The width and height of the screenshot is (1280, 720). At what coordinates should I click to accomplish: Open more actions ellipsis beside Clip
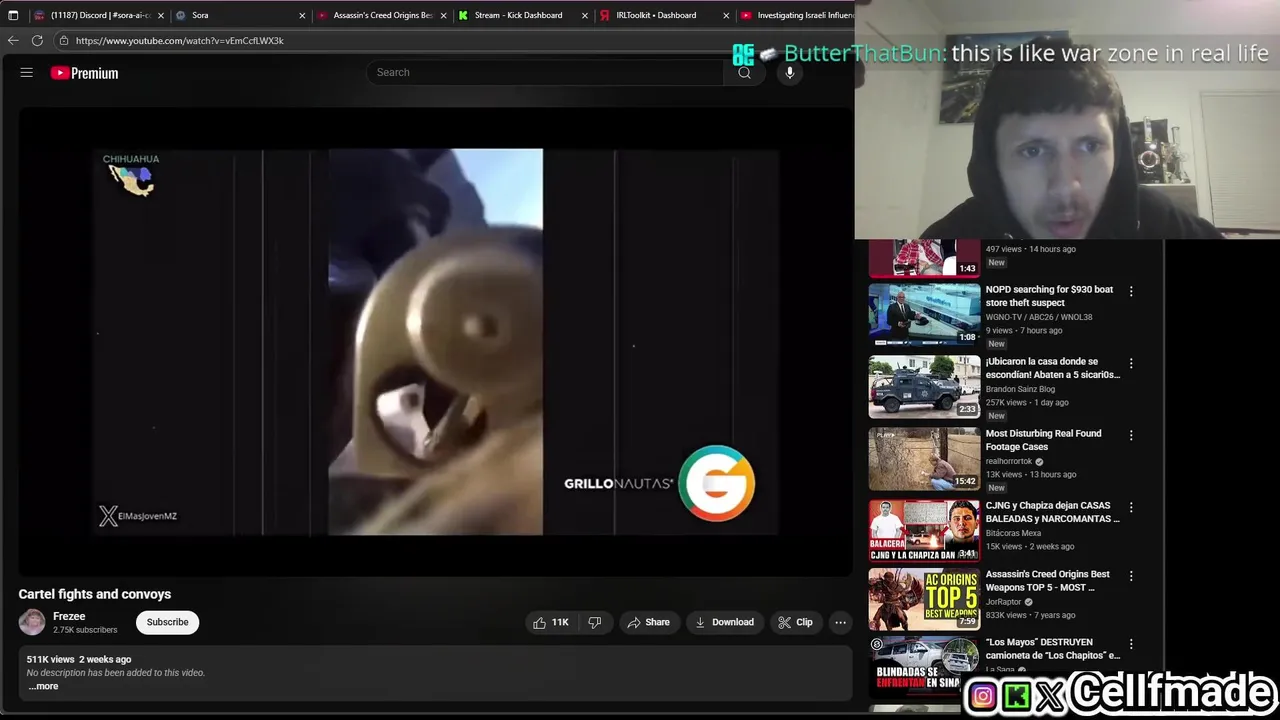[x=840, y=622]
